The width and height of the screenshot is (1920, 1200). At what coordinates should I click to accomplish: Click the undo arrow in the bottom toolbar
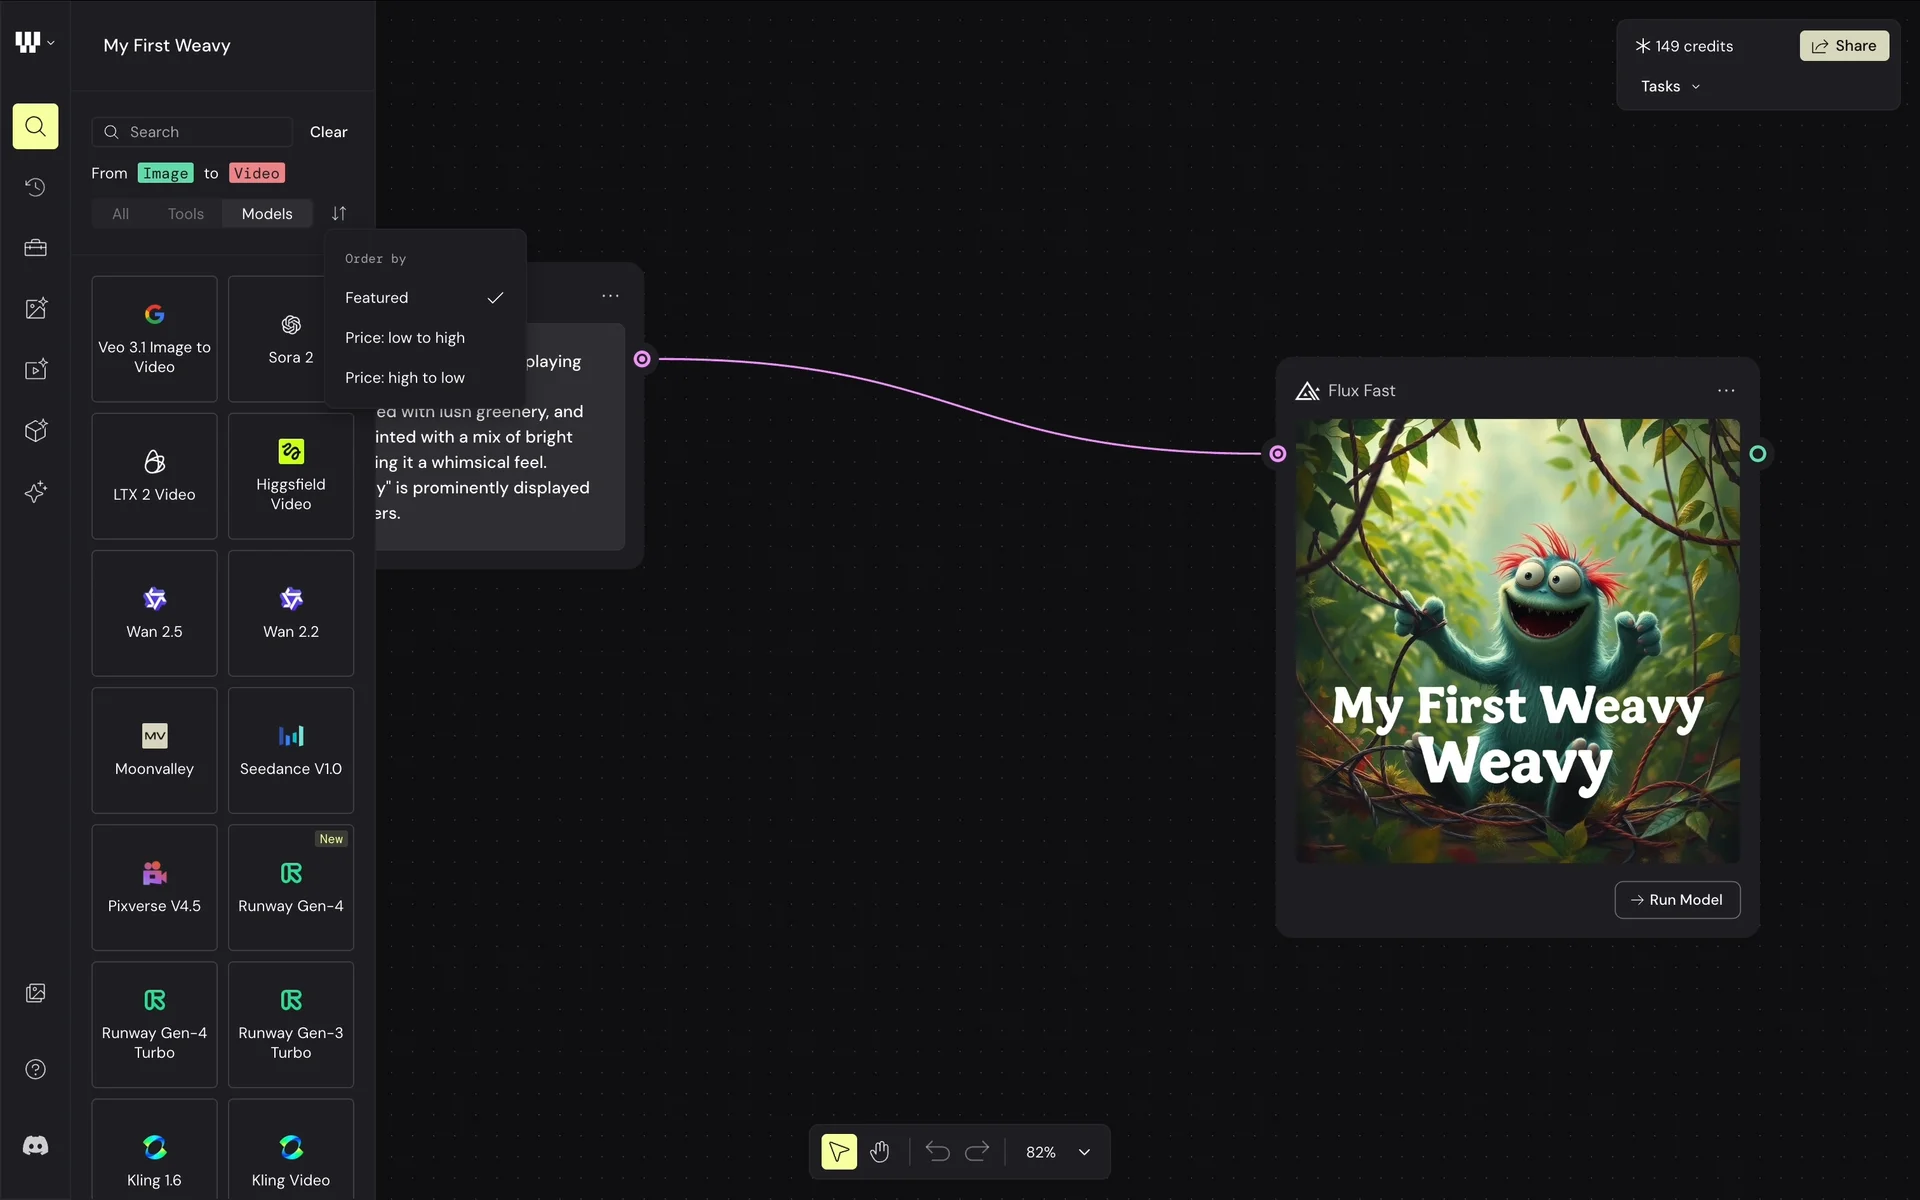(x=937, y=1152)
